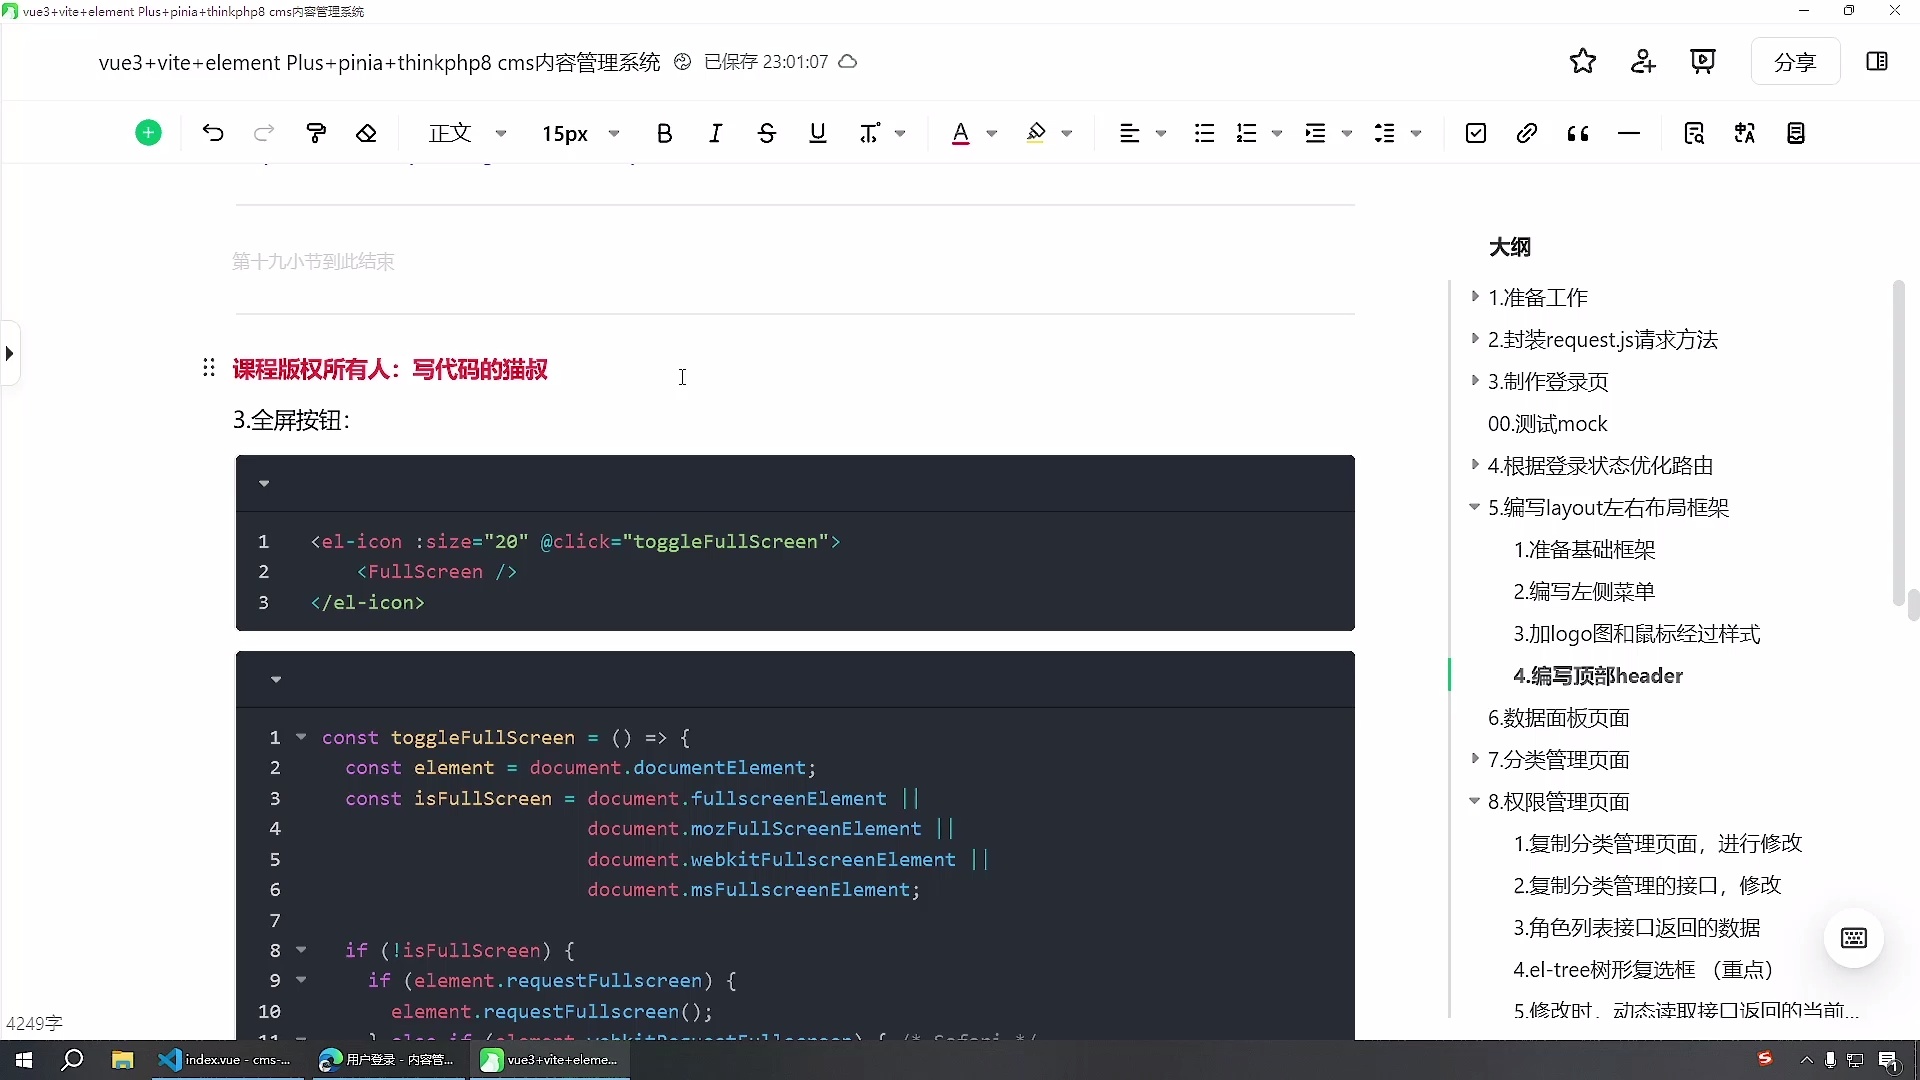The image size is (1920, 1080).
Task: Toggle bold formatting
Action: (664, 133)
